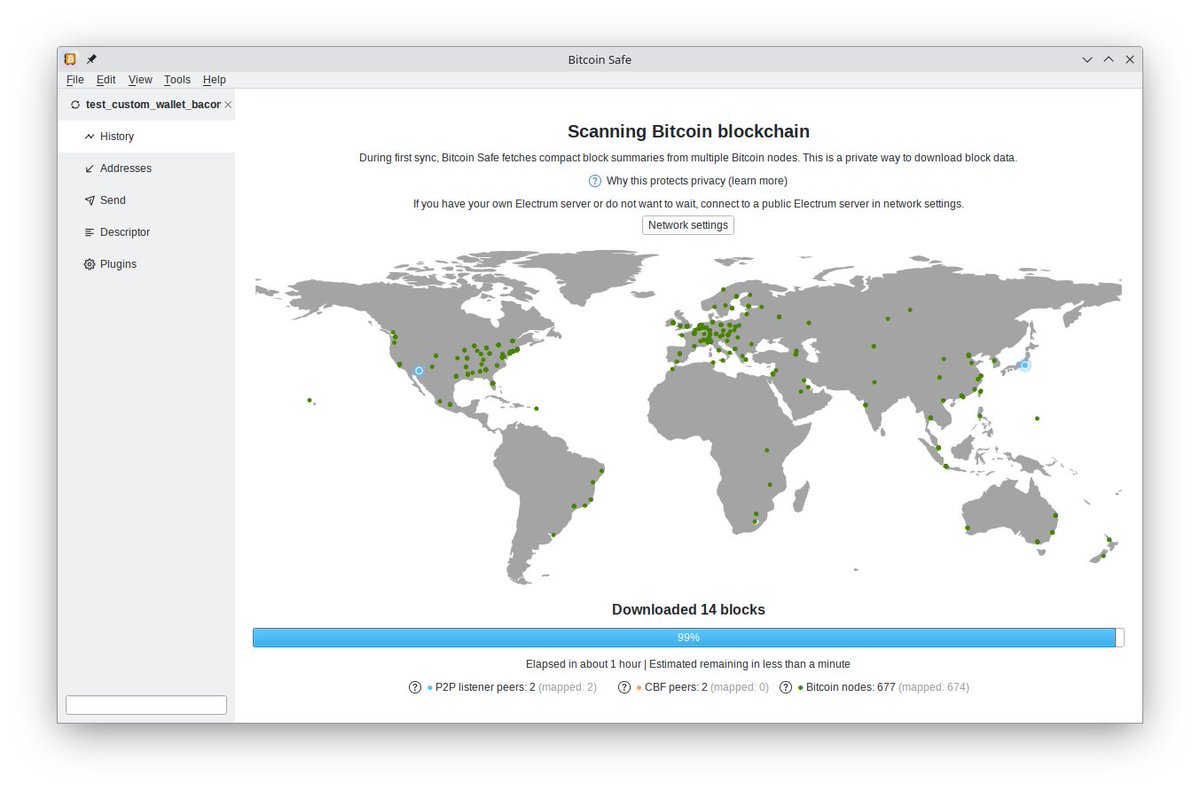Viewport: 1200px width, 791px height.
Task: Open the Send page
Action: tap(146, 200)
